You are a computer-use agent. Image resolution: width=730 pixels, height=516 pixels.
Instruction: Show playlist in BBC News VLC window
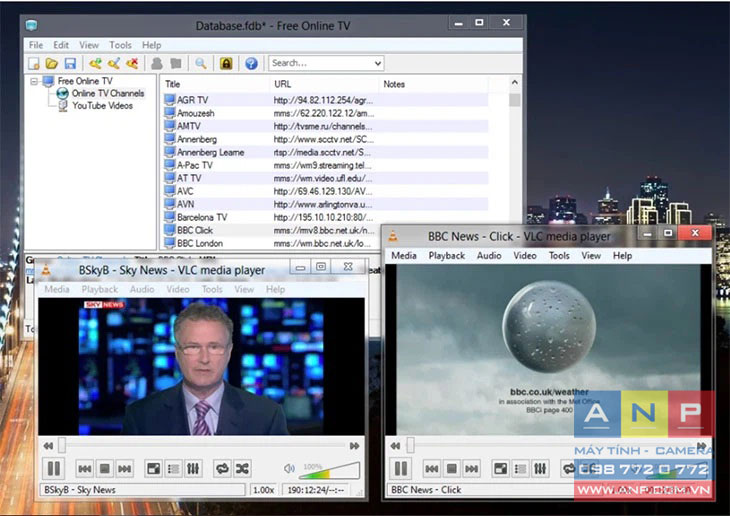(520, 469)
